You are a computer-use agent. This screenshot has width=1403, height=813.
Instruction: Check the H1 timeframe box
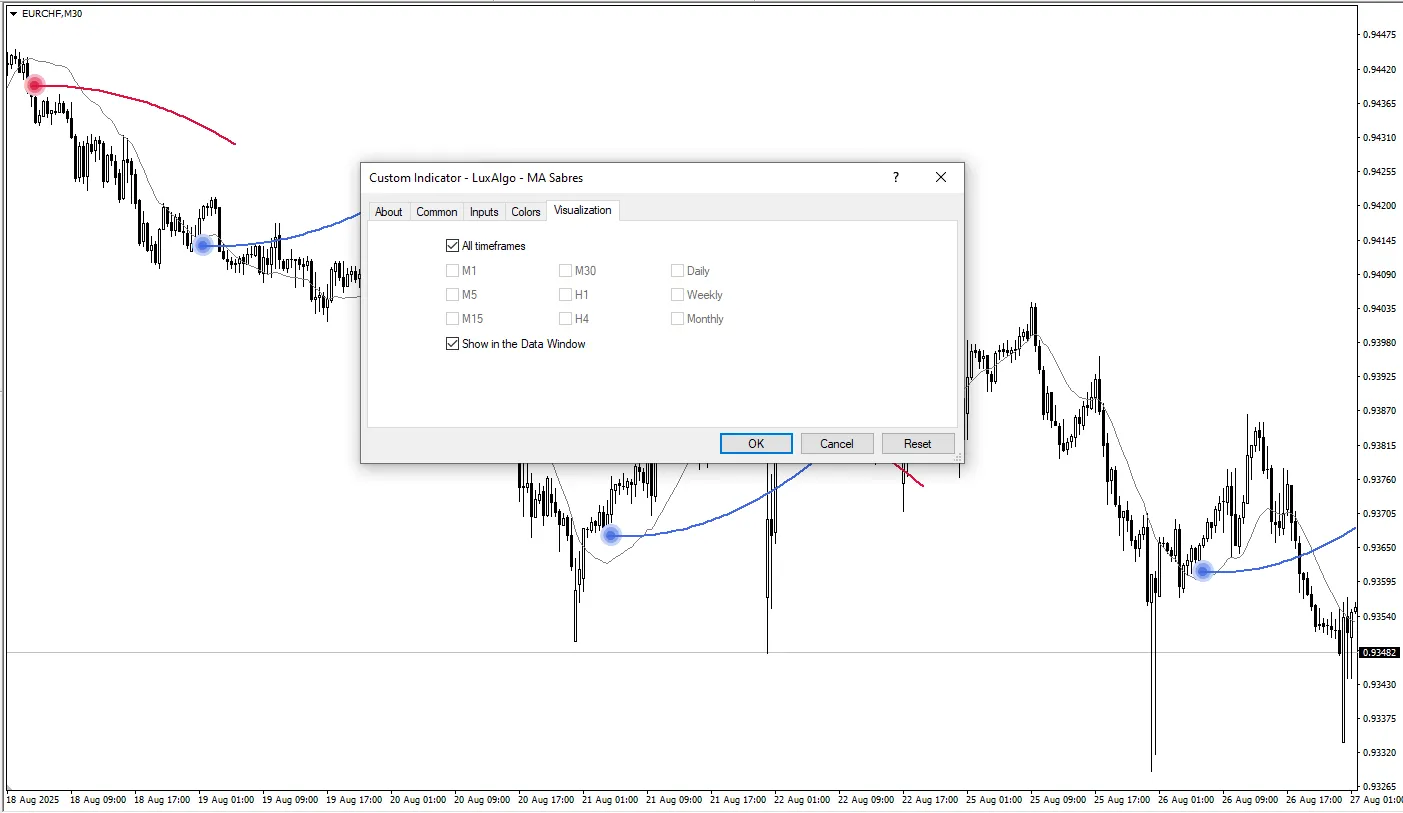(565, 295)
